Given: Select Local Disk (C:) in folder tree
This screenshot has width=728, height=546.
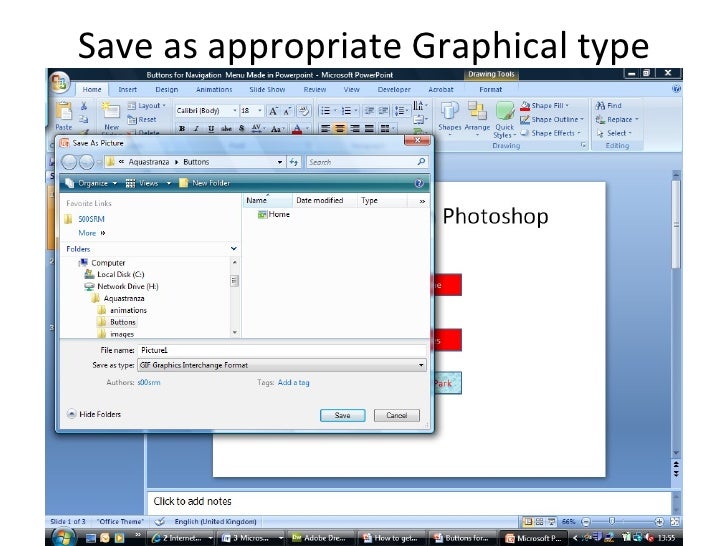Looking at the screenshot, I should pos(115,274).
